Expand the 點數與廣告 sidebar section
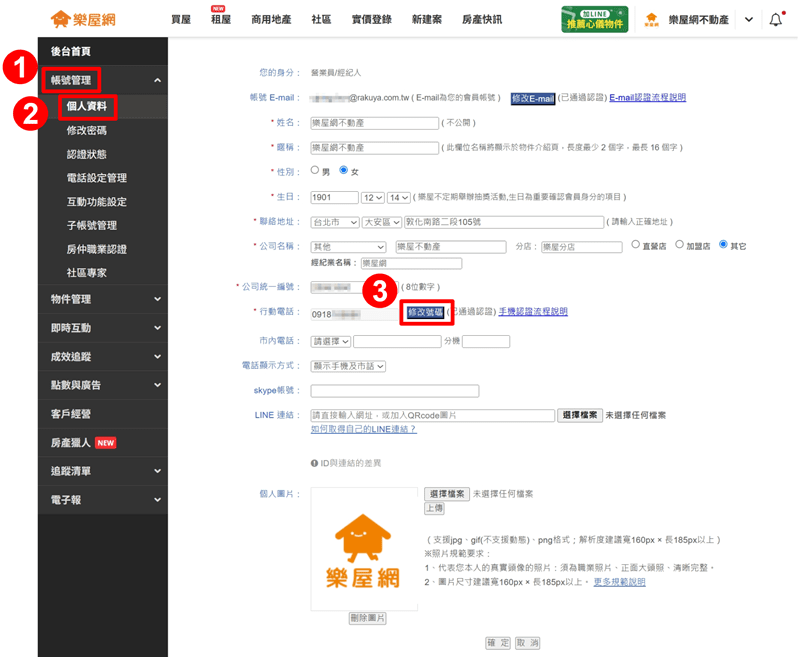800x657 pixels. click(158, 385)
